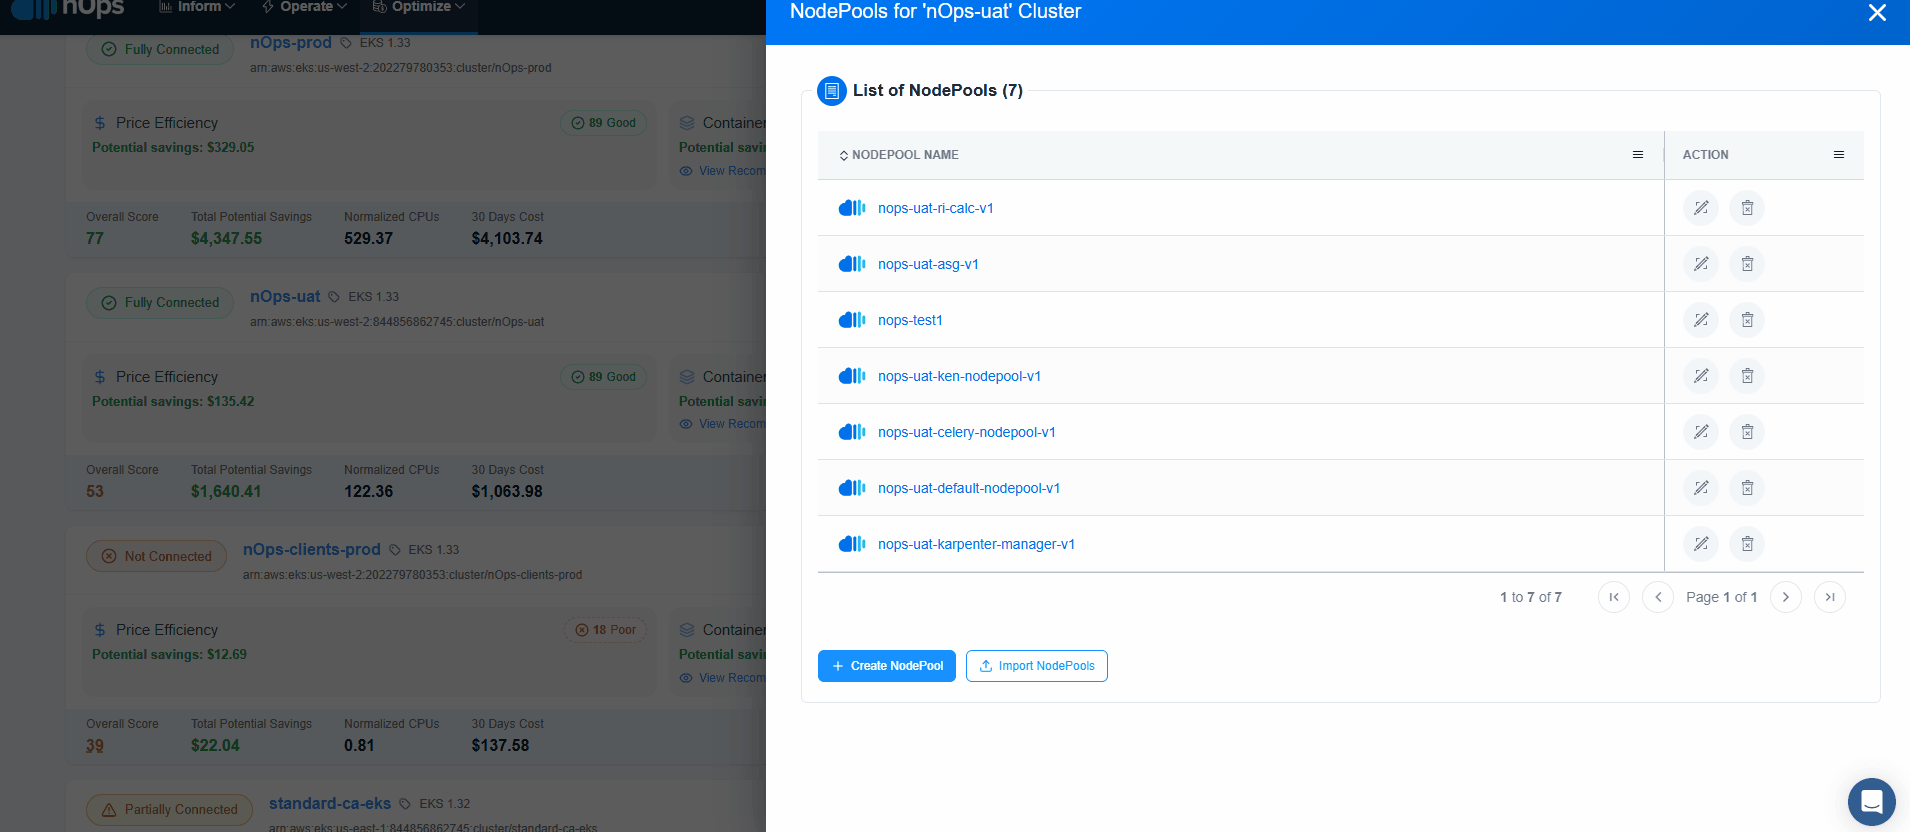The height and width of the screenshot is (832, 1910).
Task: Sort by Nodepool Name column header
Action: (x=899, y=155)
